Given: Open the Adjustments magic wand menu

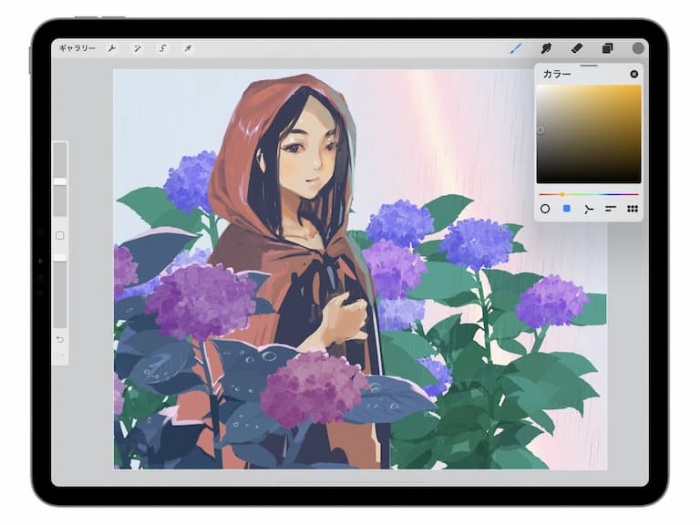Looking at the screenshot, I should click(x=137, y=48).
